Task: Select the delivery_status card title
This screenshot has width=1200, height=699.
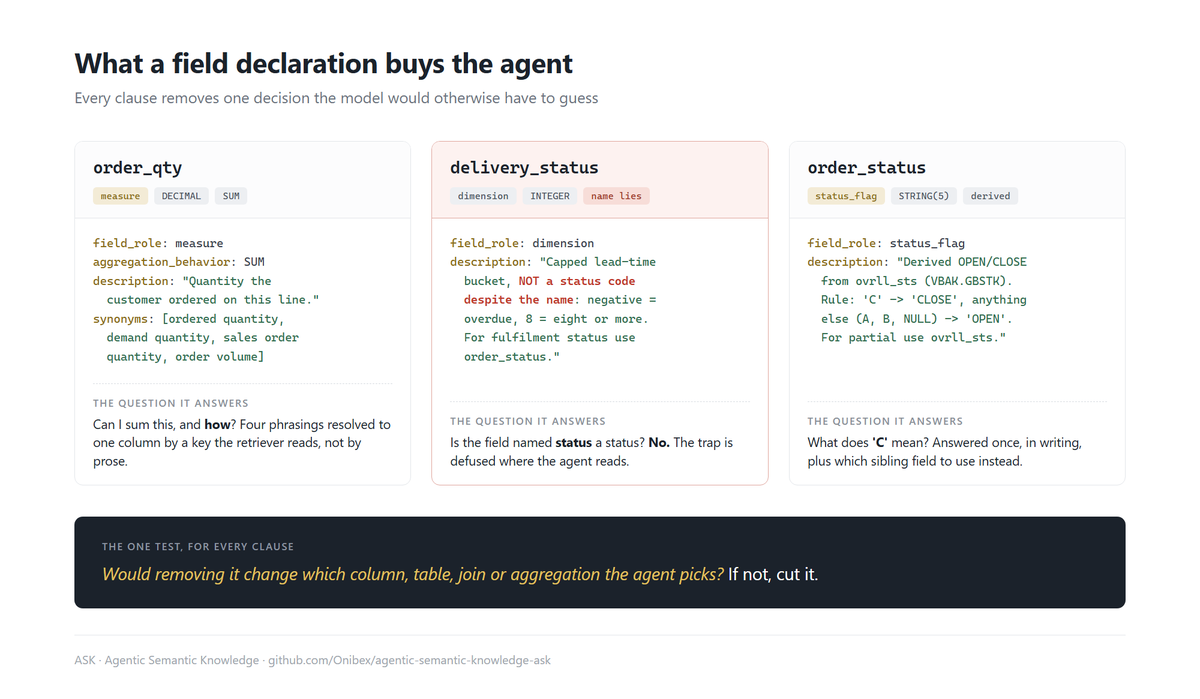Action: point(524,168)
